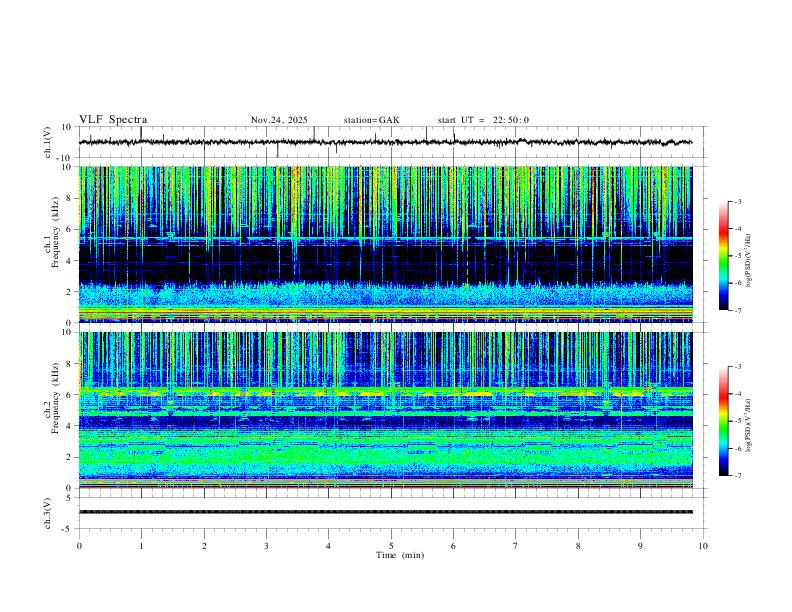This screenshot has width=792, height=612.
Task: Click the '1' tick on the time axis
Action: click(141, 546)
